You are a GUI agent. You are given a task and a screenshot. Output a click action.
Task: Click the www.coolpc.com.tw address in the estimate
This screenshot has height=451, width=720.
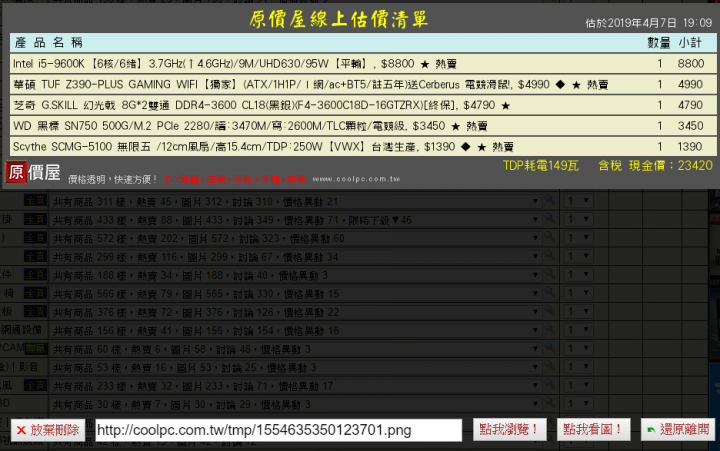coord(356,179)
